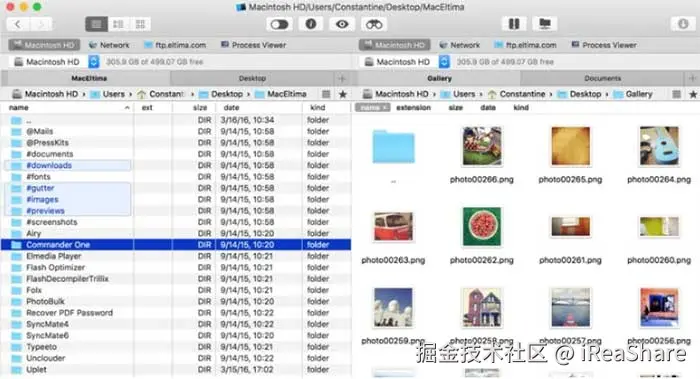Switch to Gallery tab

coord(439,78)
